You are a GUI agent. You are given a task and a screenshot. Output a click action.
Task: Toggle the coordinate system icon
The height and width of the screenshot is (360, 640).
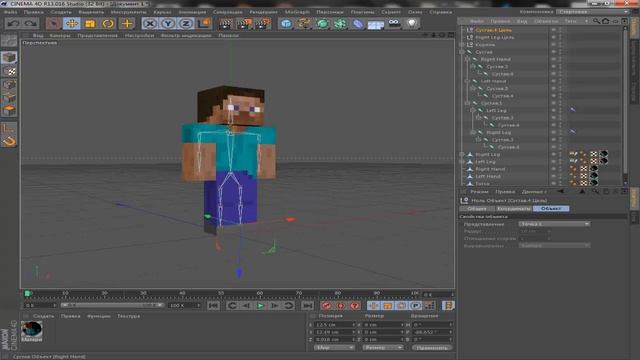coord(204,24)
